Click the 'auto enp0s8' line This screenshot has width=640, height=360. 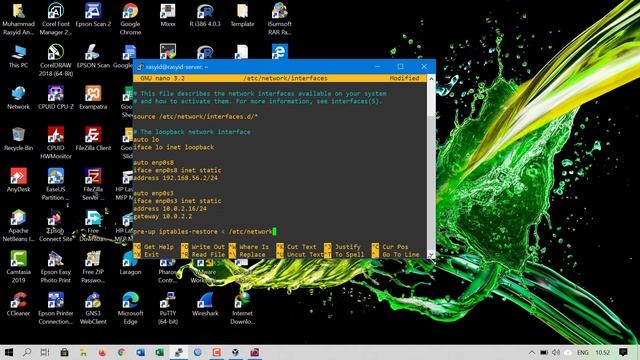pos(153,162)
